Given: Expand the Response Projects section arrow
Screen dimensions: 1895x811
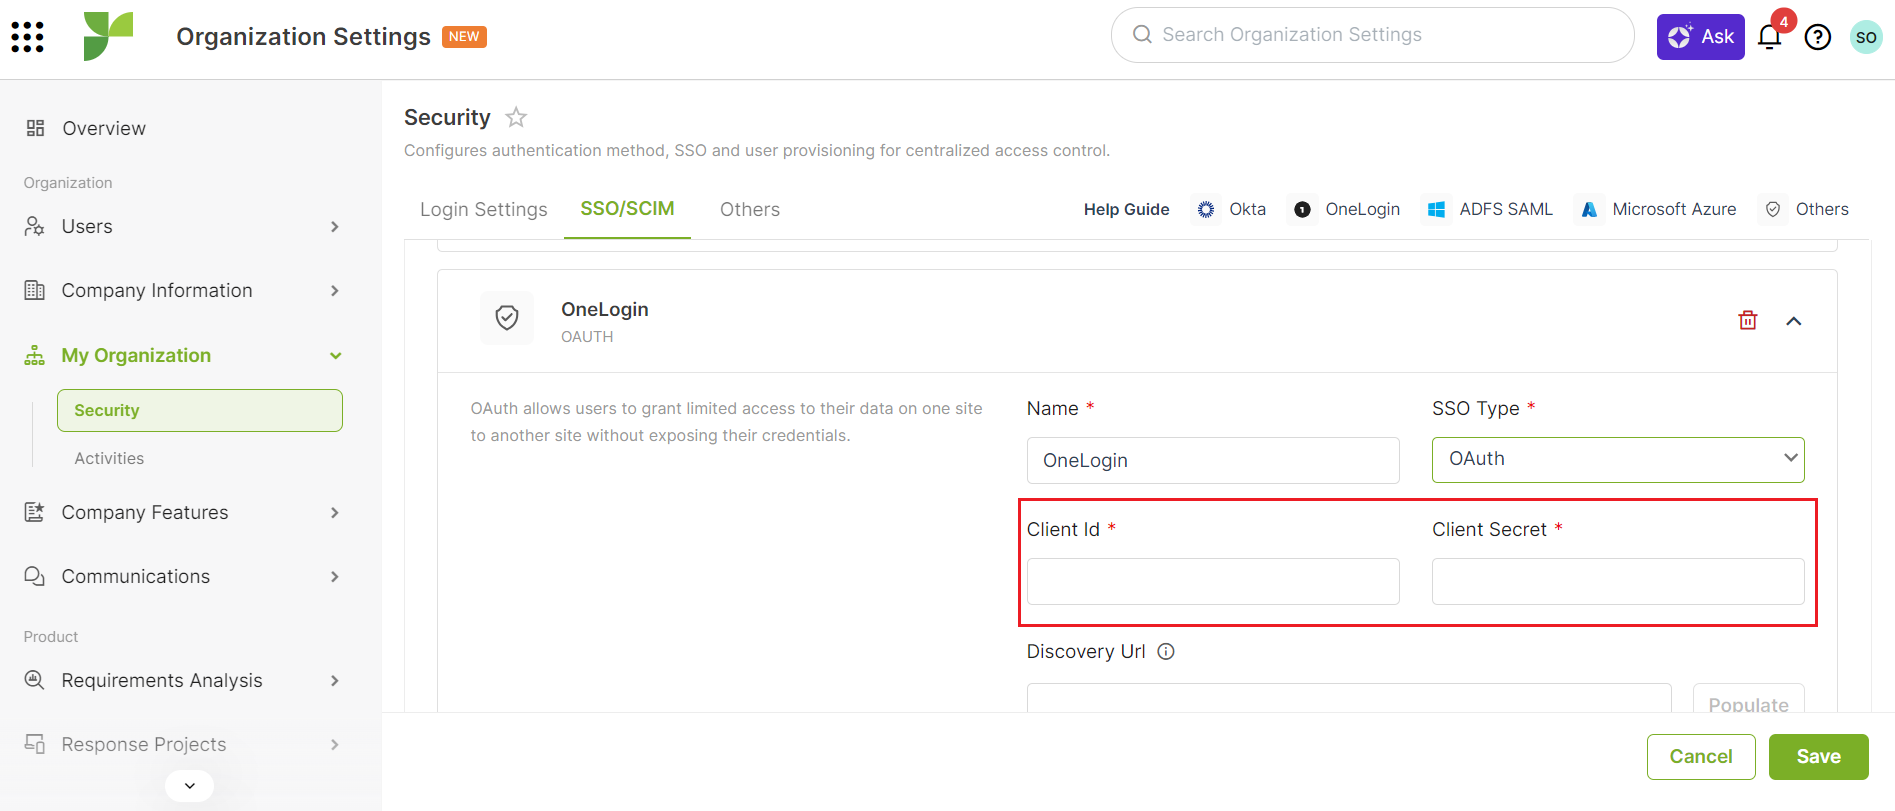Looking at the screenshot, I should [335, 745].
